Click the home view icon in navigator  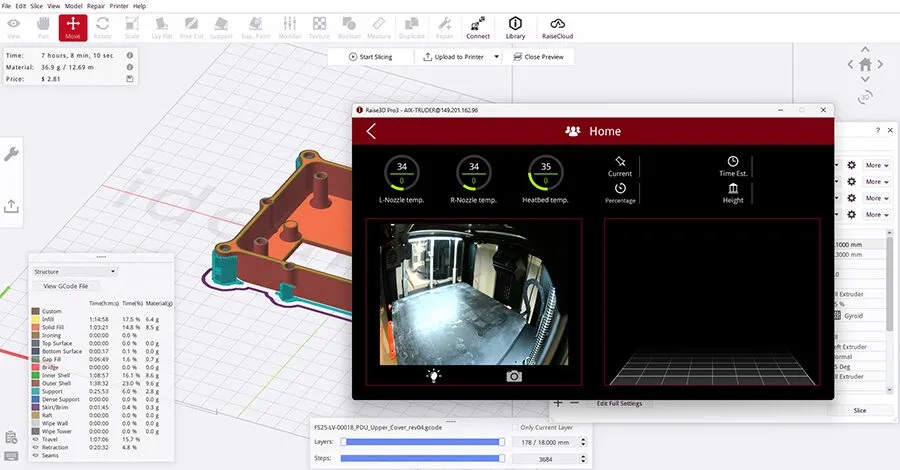pos(865,64)
